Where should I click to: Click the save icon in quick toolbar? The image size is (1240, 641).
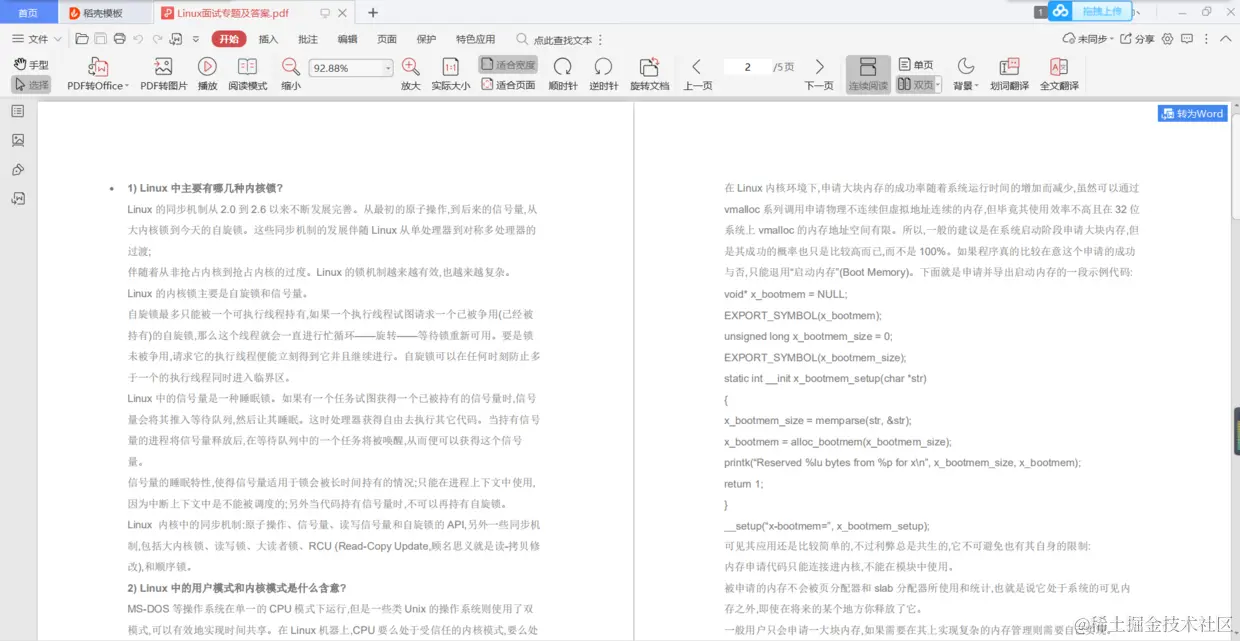[101, 39]
